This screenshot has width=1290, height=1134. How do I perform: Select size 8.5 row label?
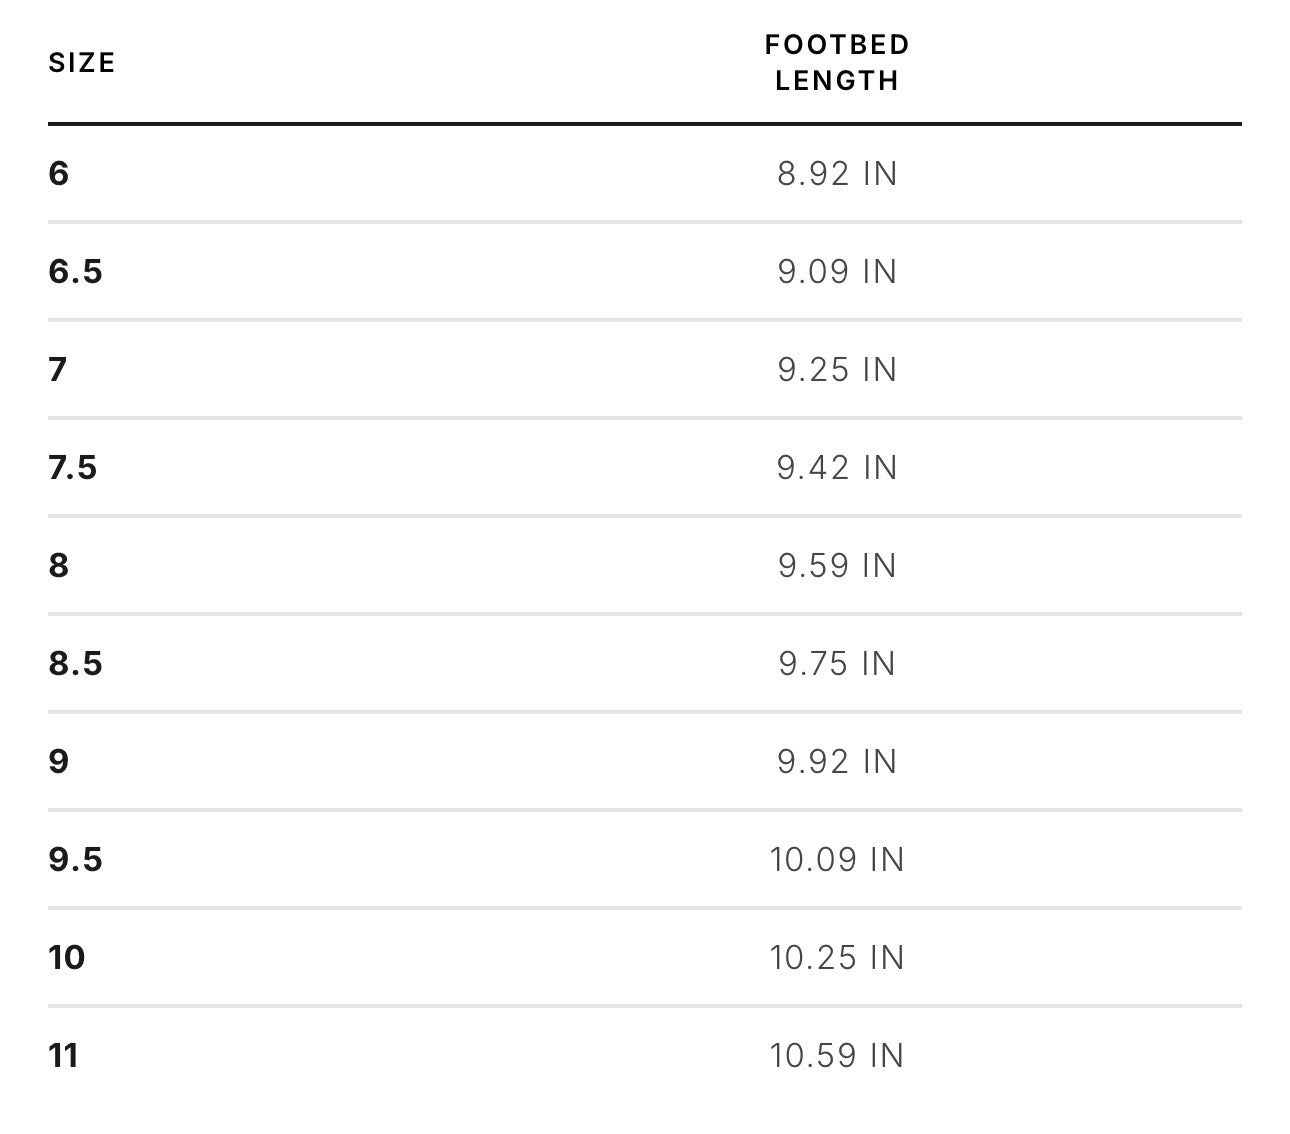[x=75, y=664]
